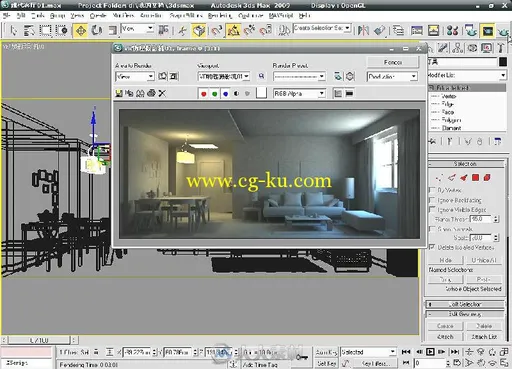Click the white color swatch in frame window
Viewport: 512px width, 369px height.
(x=261, y=93)
